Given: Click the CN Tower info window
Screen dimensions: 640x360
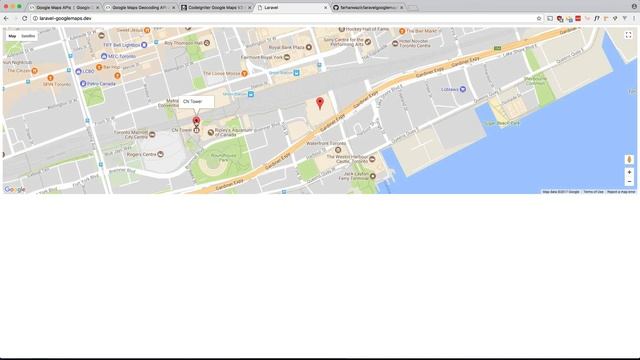Looking at the screenshot, I should click(196, 102).
